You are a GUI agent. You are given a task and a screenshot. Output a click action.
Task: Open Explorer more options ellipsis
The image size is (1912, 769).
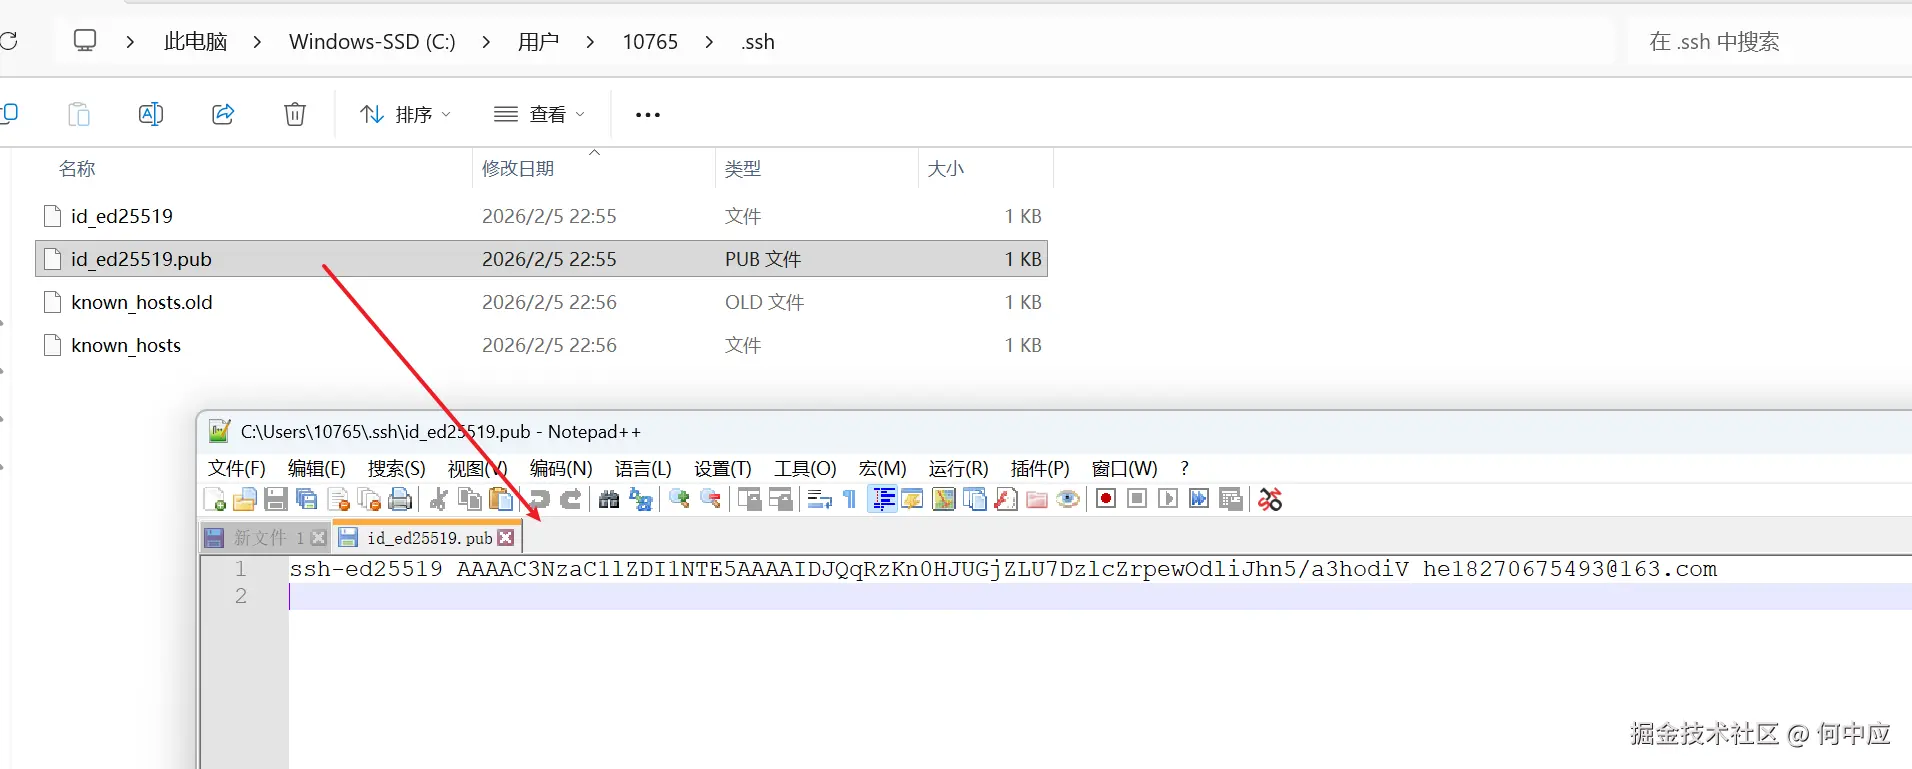[x=648, y=114]
